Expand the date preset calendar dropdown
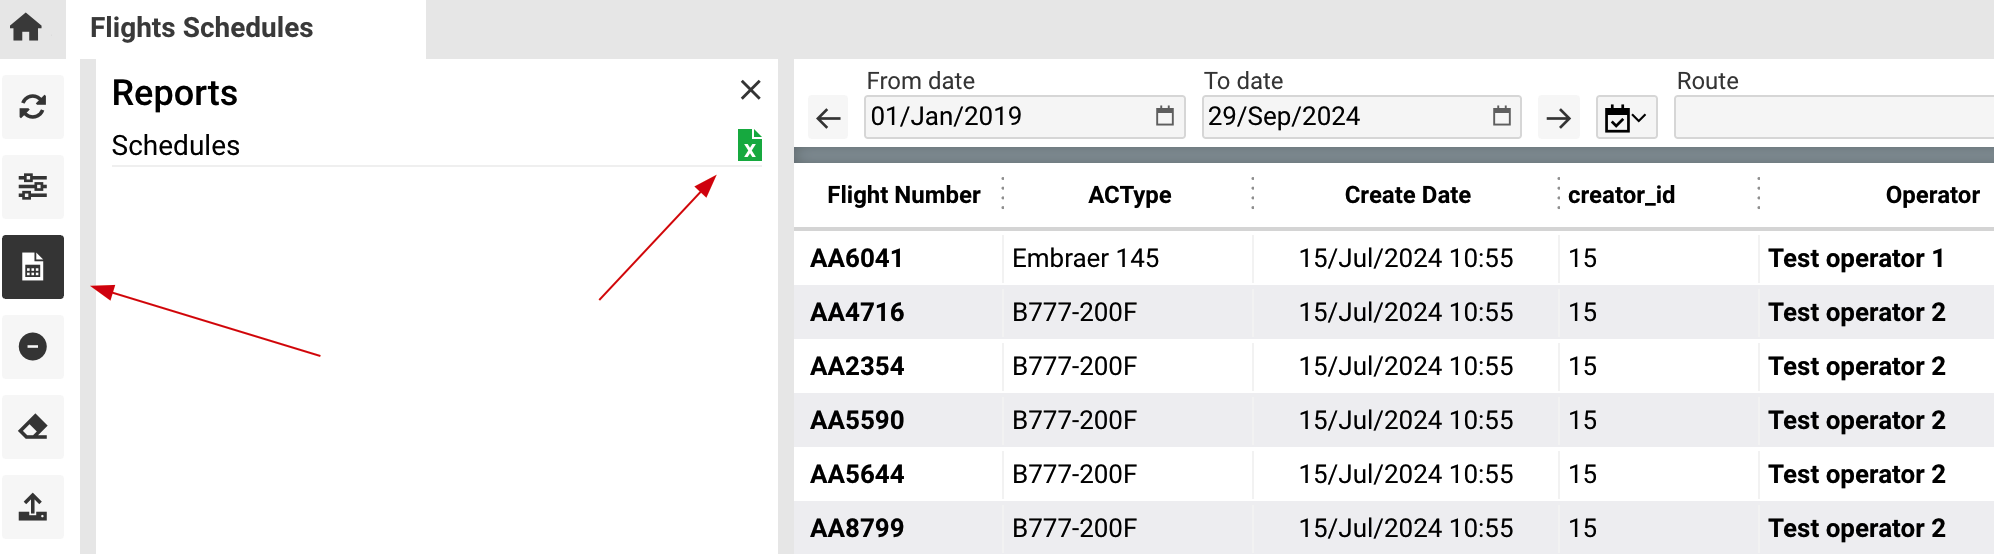 click(x=1626, y=118)
